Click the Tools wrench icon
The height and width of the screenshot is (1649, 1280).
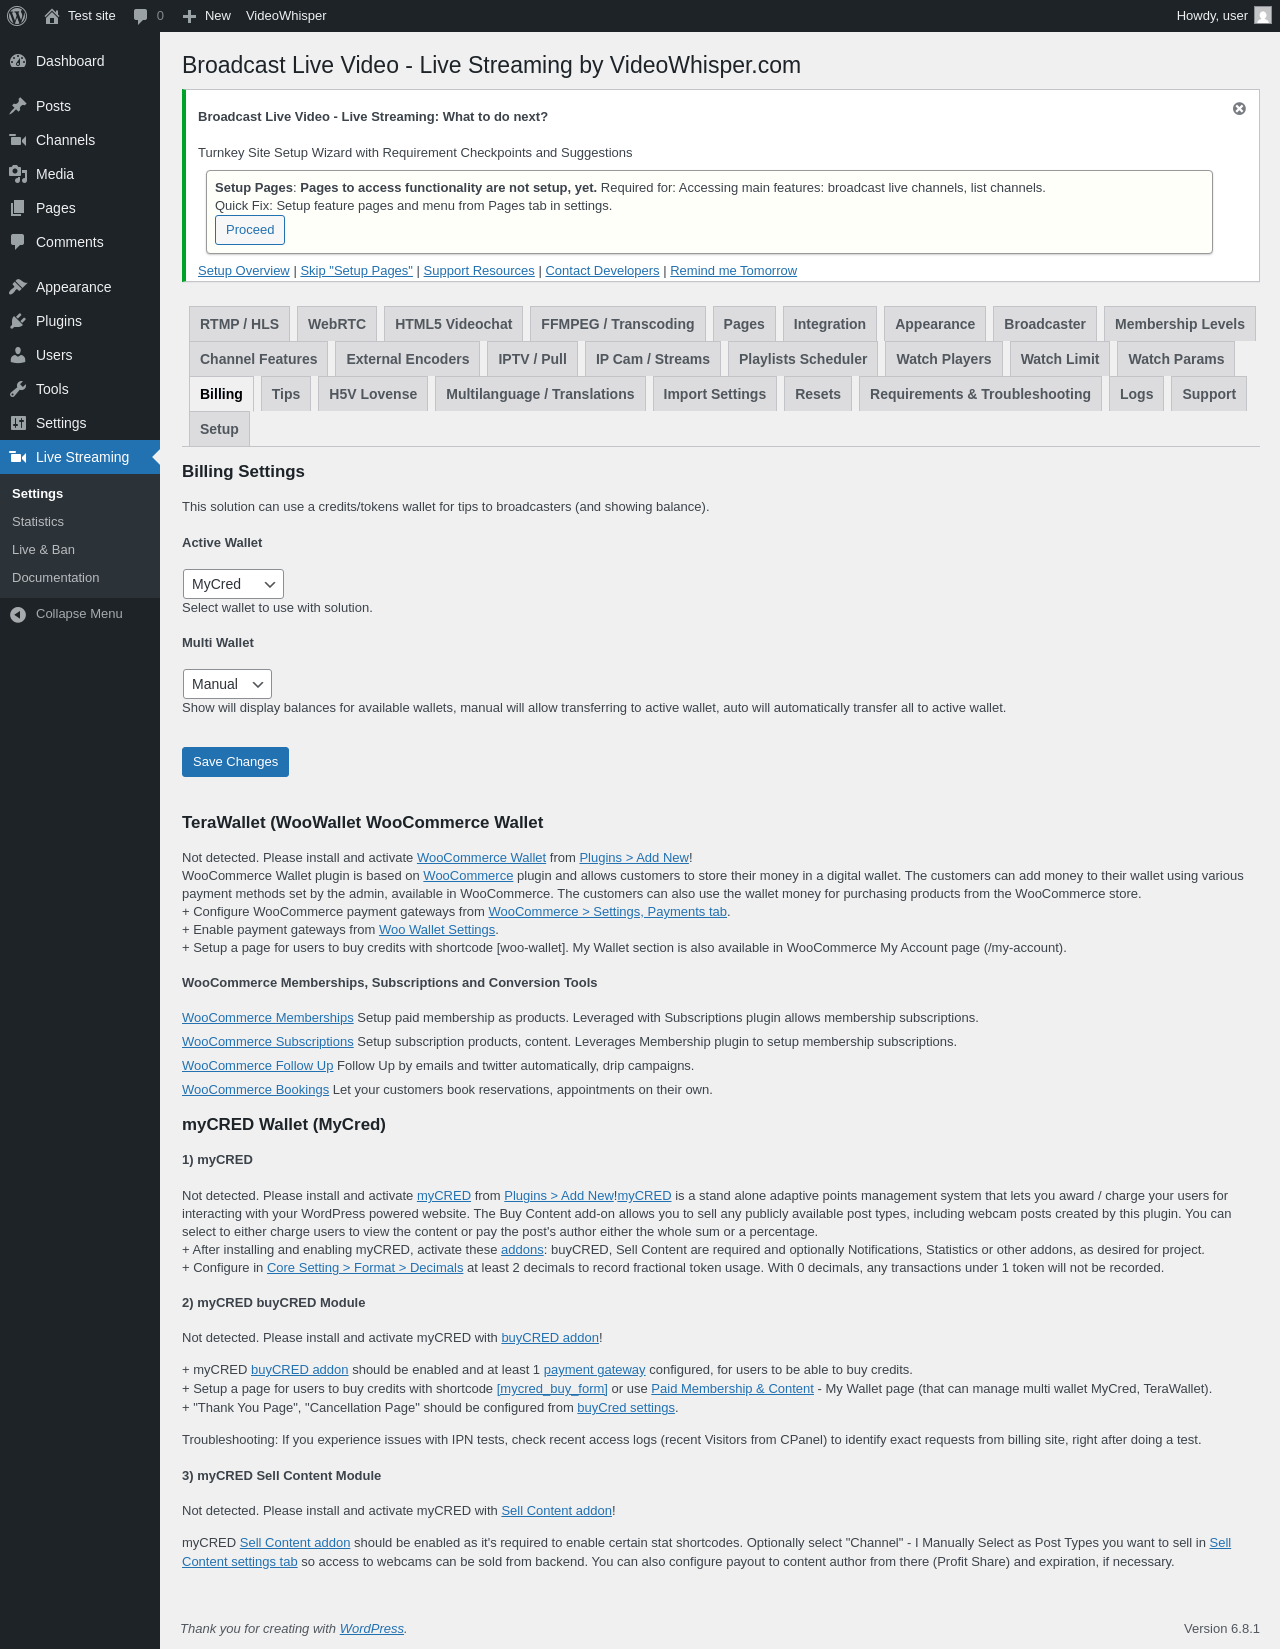pyautogui.click(x=18, y=389)
